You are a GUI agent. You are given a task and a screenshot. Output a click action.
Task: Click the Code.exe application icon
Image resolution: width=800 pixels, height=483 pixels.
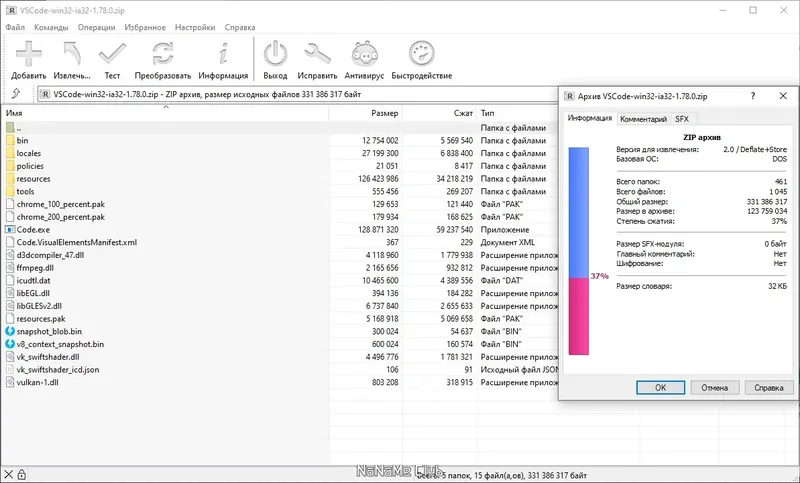(x=10, y=230)
